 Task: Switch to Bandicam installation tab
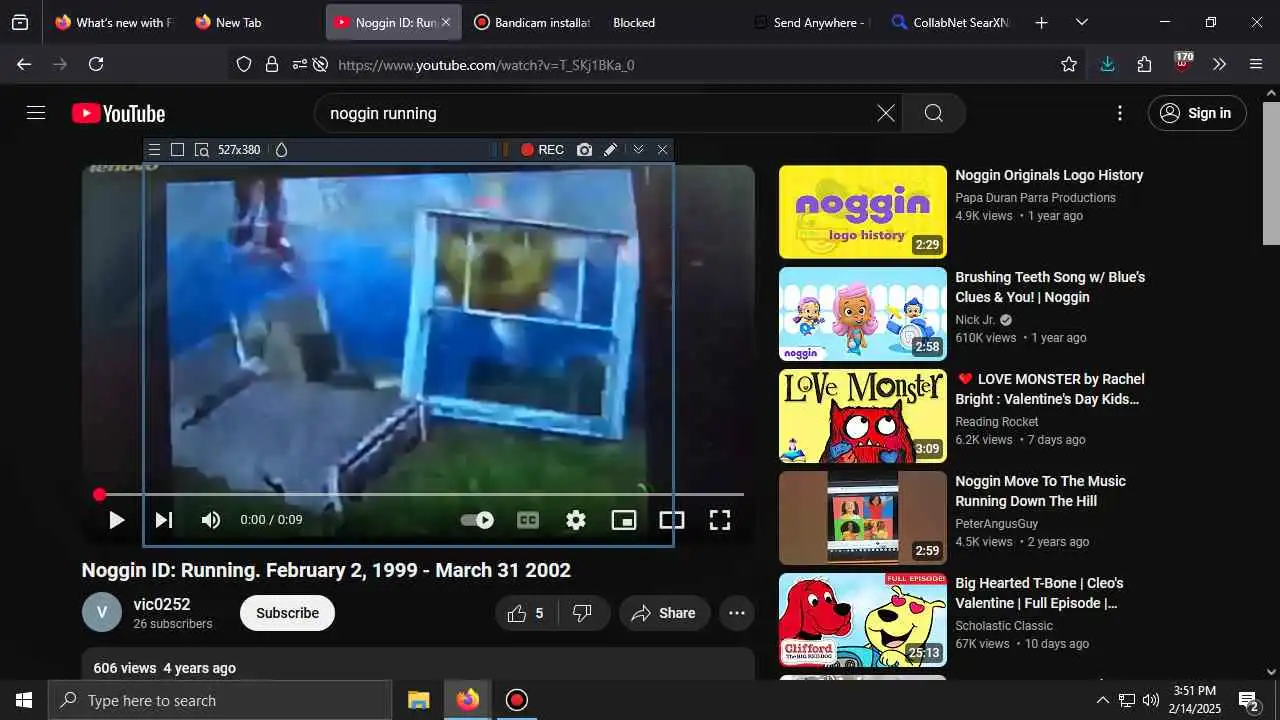(x=531, y=22)
